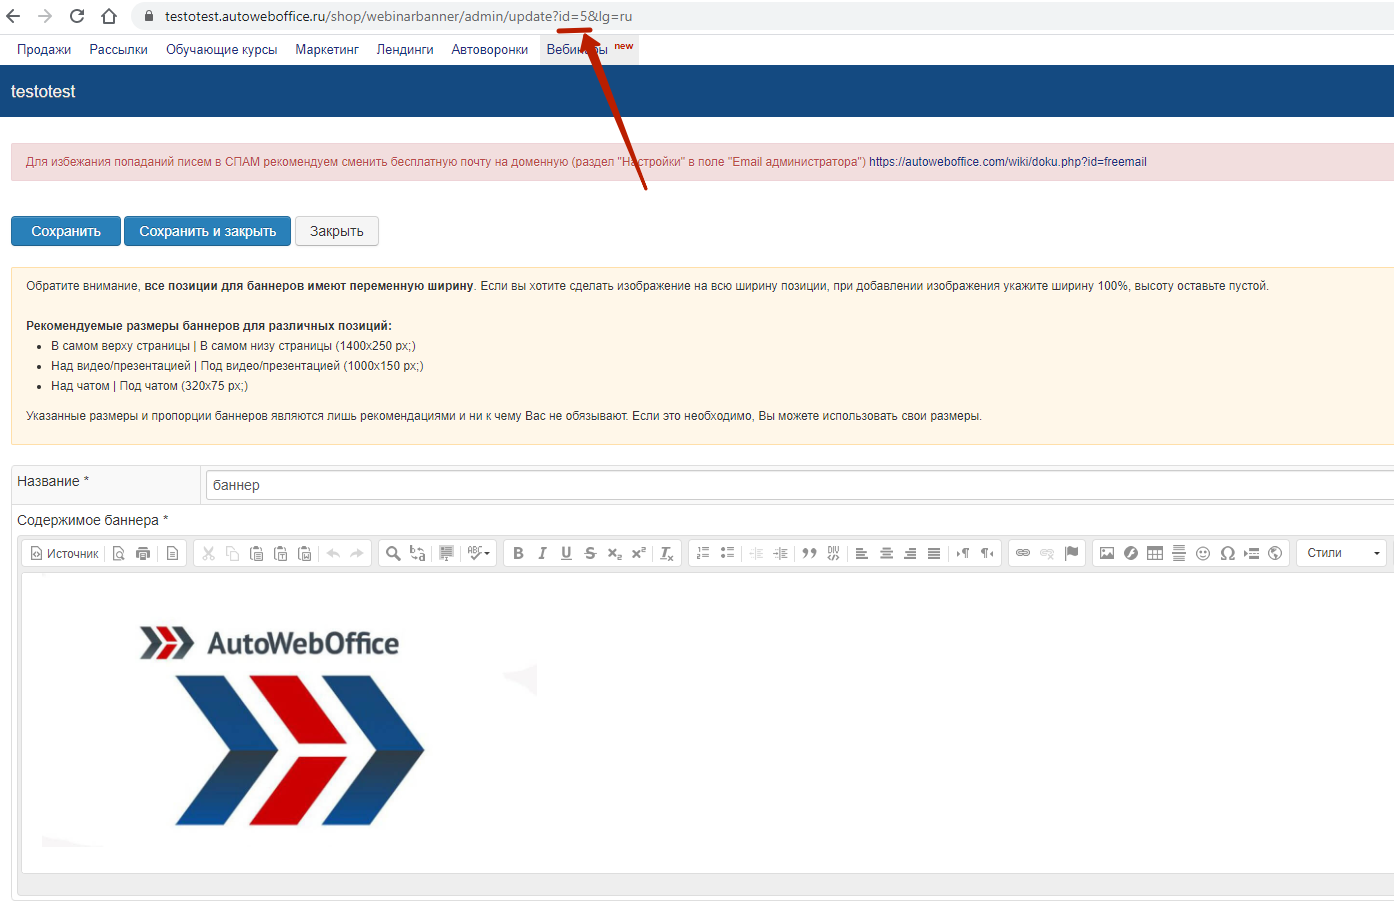Screen dimensions: 1394x910
Task: Open the special character Omega tool
Action: tap(1227, 553)
